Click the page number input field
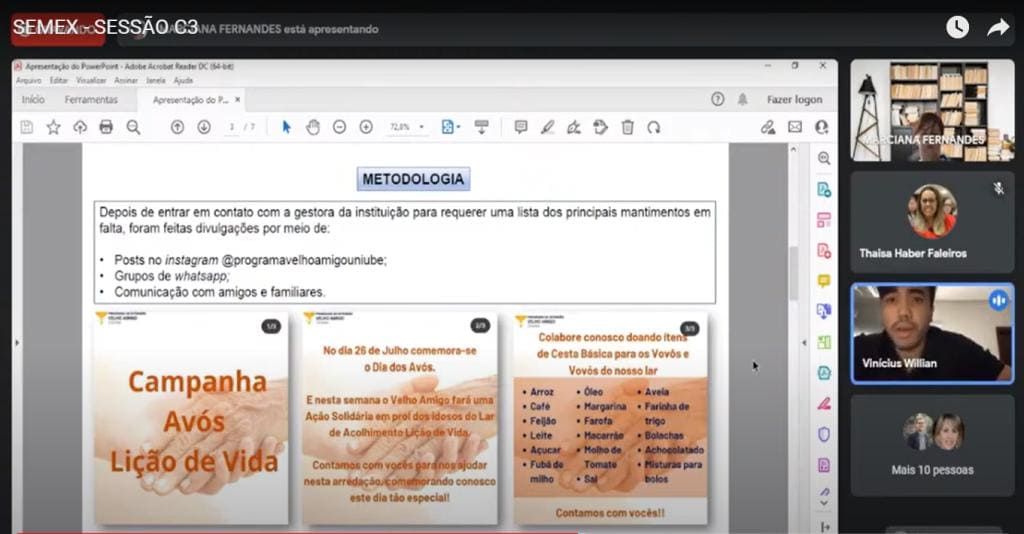Image resolution: width=1024 pixels, height=534 pixels. click(231, 127)
